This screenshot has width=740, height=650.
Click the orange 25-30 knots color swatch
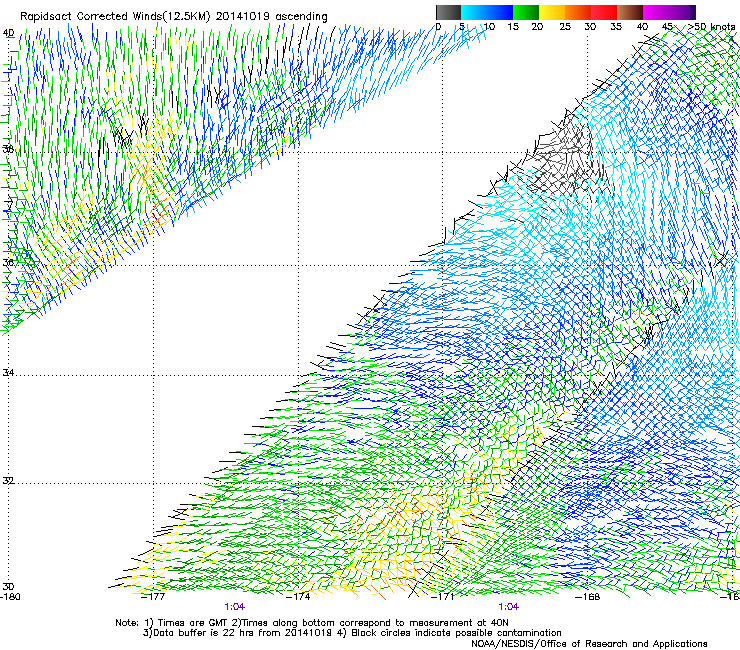578,13
